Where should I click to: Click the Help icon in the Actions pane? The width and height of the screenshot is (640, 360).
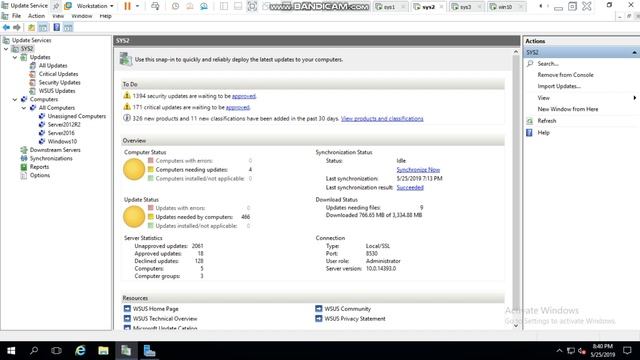tap(529, 133)
